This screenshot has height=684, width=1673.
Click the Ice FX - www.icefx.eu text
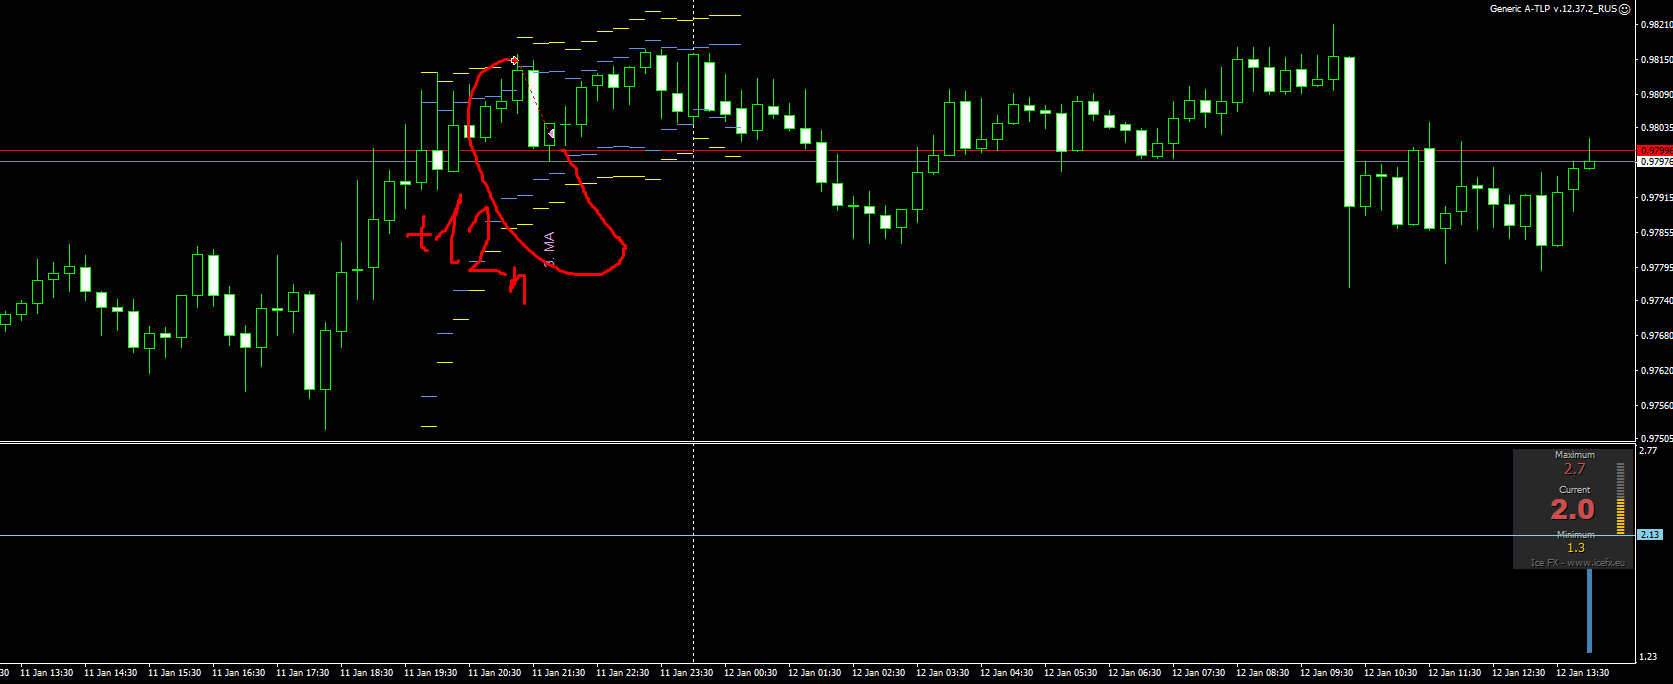1577,563
